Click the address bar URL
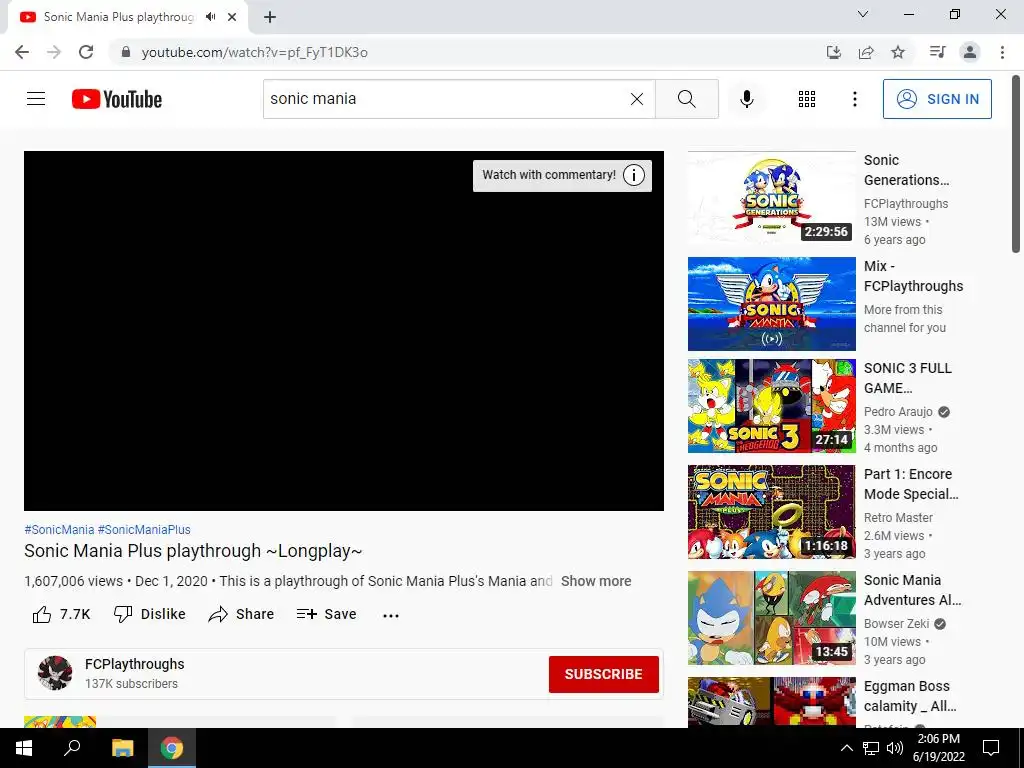This screenshot has width=1024, height=768. pos(255,52)
